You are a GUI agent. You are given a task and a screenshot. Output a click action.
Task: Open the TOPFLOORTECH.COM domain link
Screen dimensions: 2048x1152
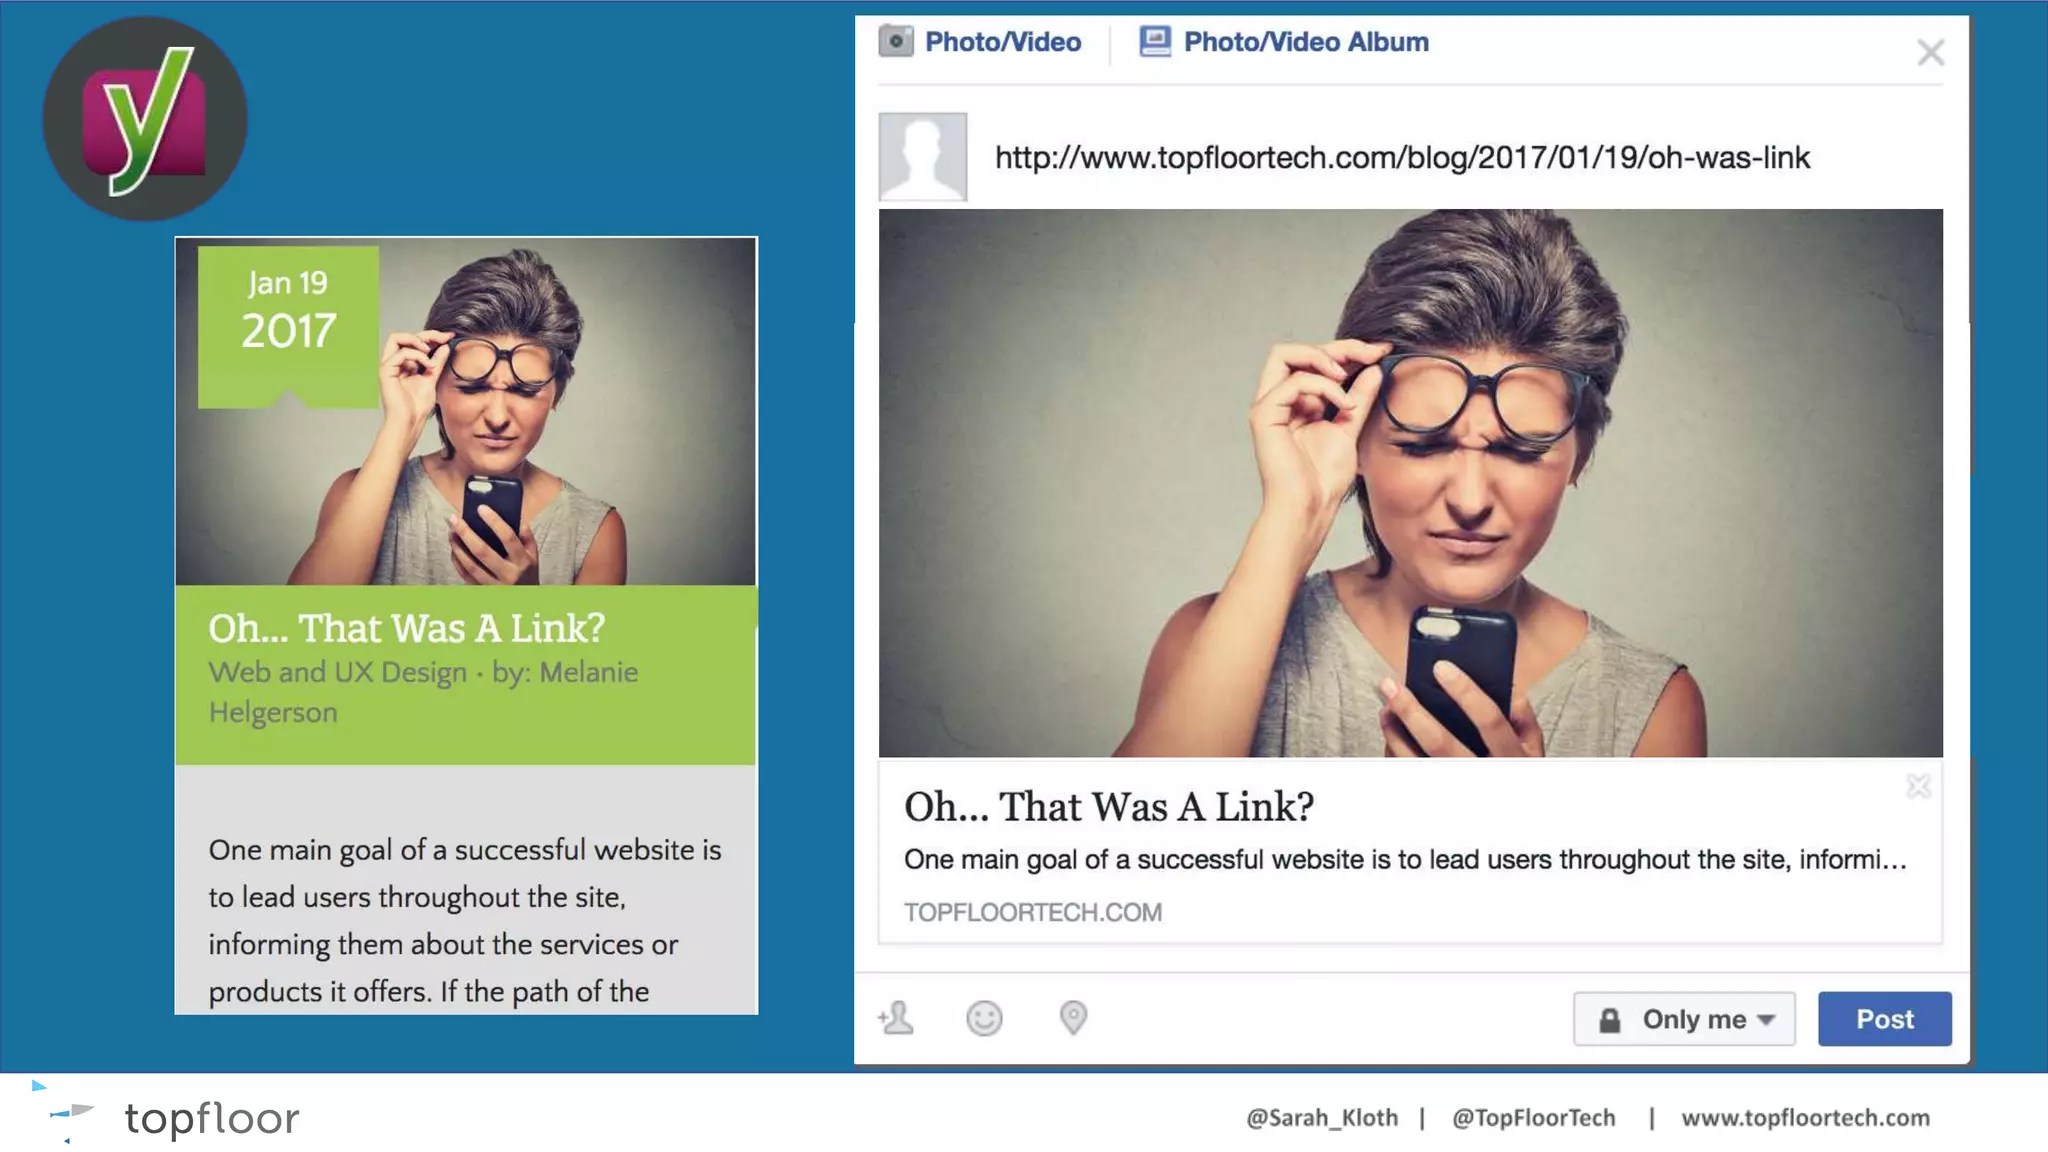(x=1033, y=912)
